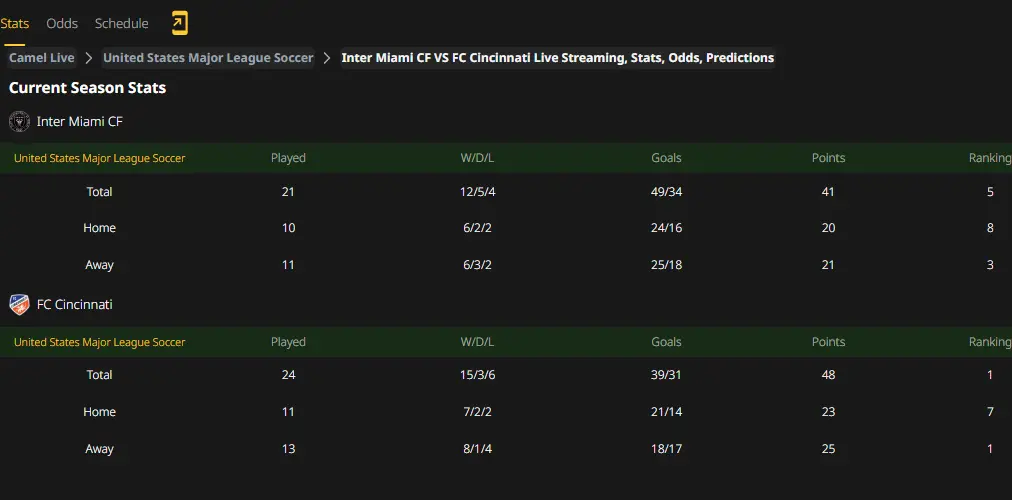Click Inter Miami total goals value 49/34
The image size is (1012, 500).
[x=666, y=192]
